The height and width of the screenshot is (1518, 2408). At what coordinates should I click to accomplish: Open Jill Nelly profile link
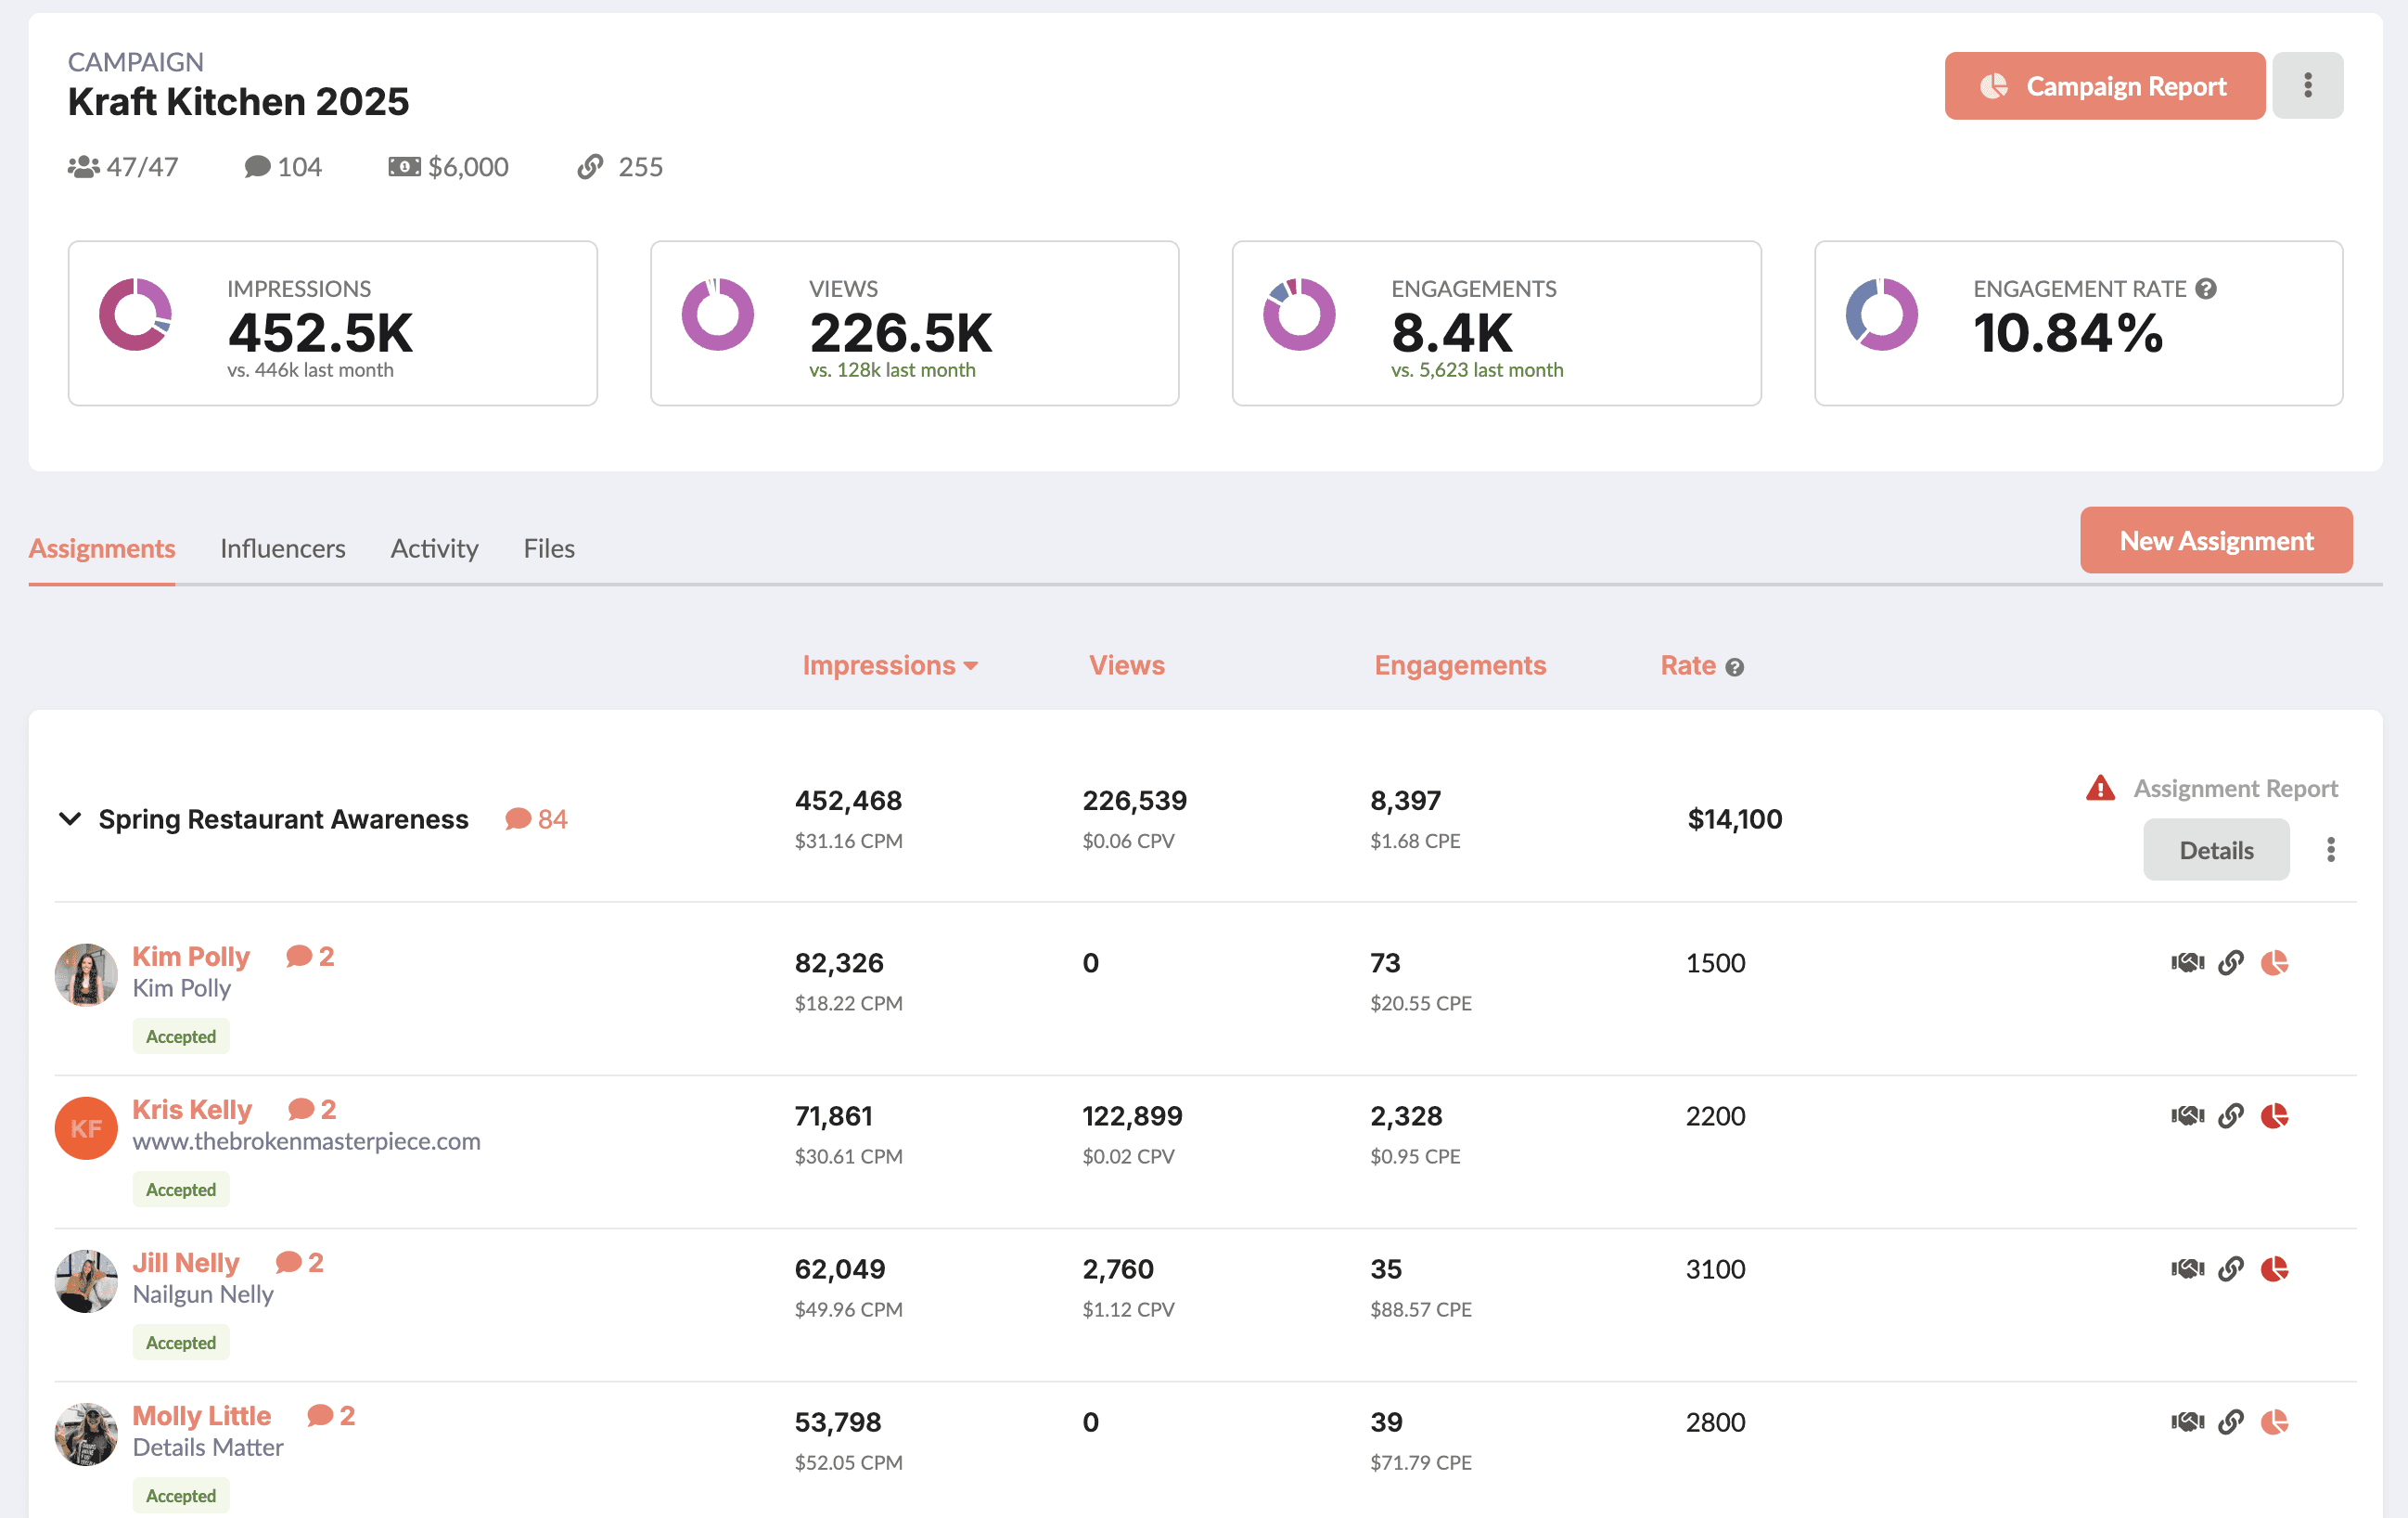click(186, 1262)
